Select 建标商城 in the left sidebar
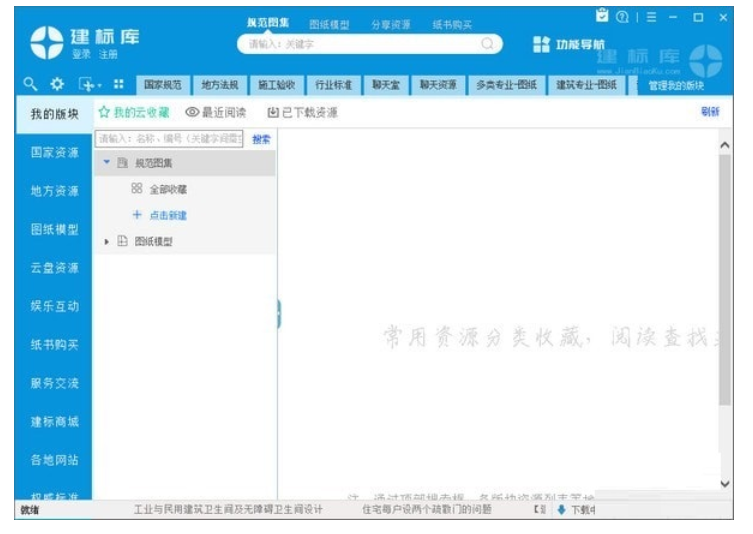Image resolution: width=753 pixels, height=534 pixels. click(x=54, y=422)
